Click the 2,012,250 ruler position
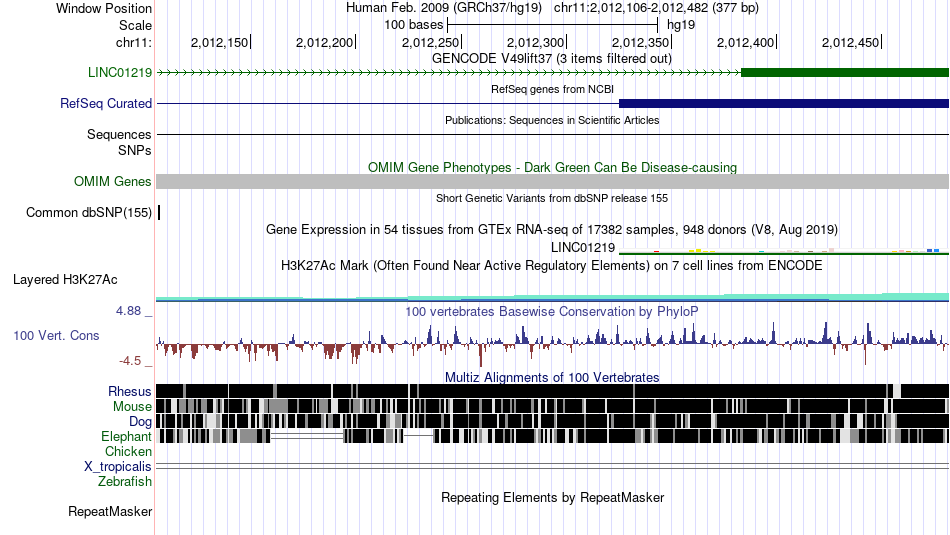 click(x=431, y=42)
